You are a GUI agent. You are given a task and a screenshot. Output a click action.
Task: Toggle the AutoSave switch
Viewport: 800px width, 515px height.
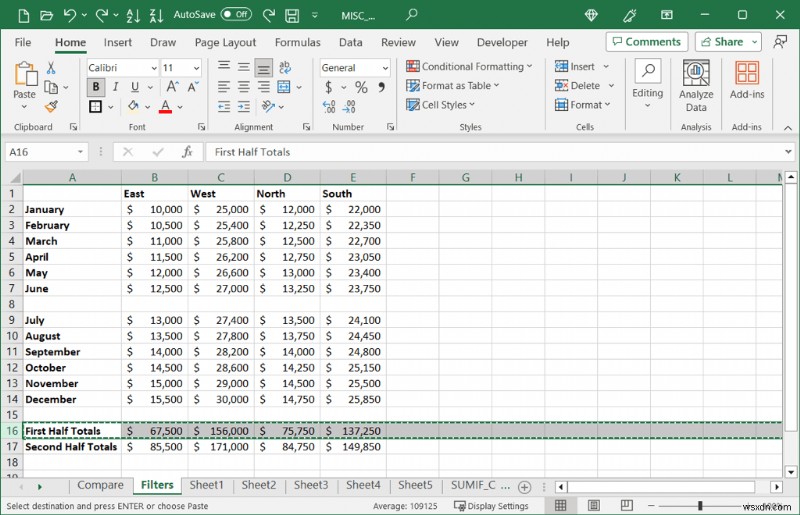point(236,15)
